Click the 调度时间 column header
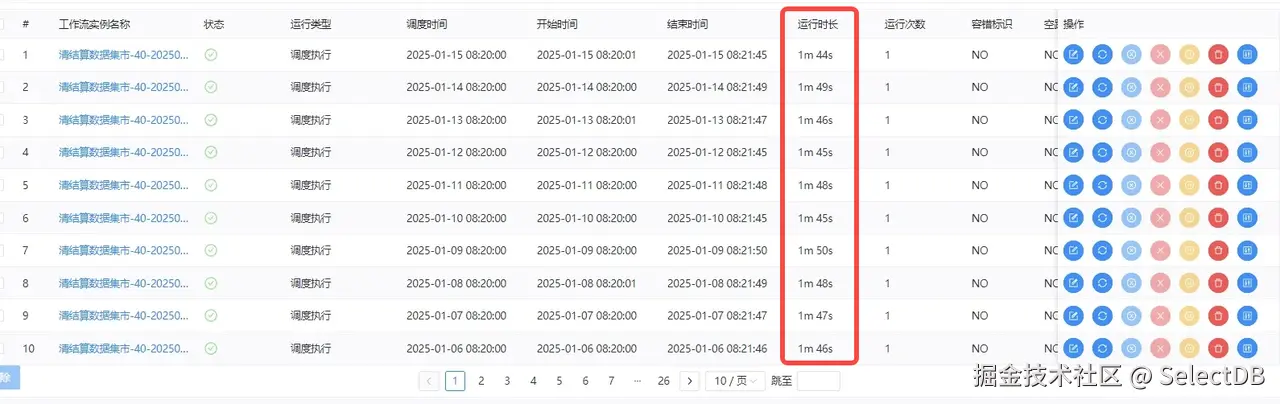The image size is (1280, 404). tap(427, 23)
